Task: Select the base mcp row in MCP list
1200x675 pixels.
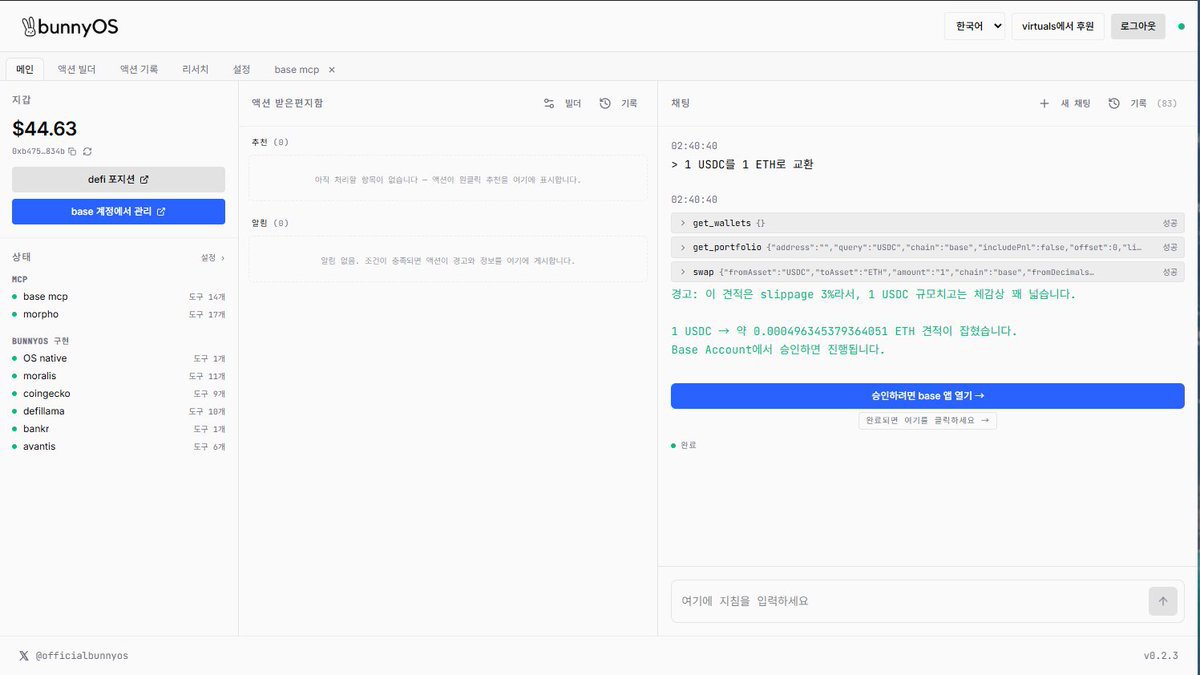Action: coord(118,297)
